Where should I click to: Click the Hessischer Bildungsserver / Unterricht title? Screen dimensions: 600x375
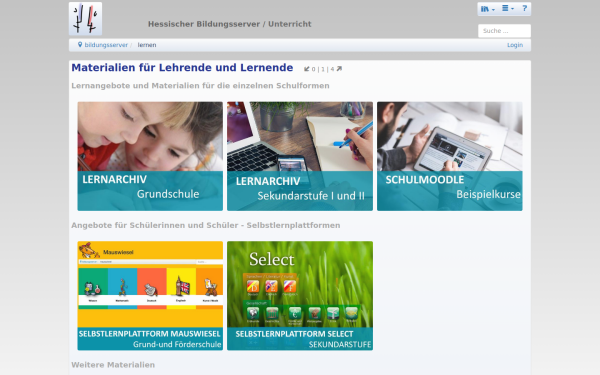[x=230, y=24]
